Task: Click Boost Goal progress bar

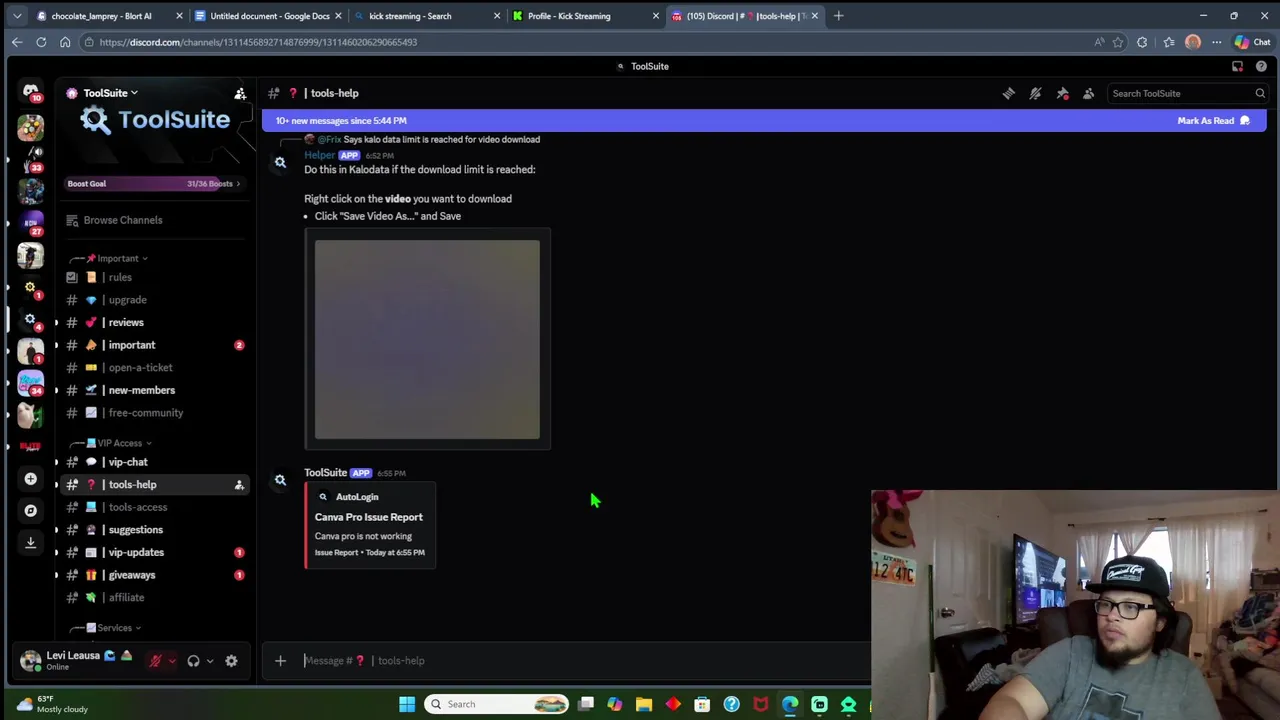Action: click(x=154, y=184)
